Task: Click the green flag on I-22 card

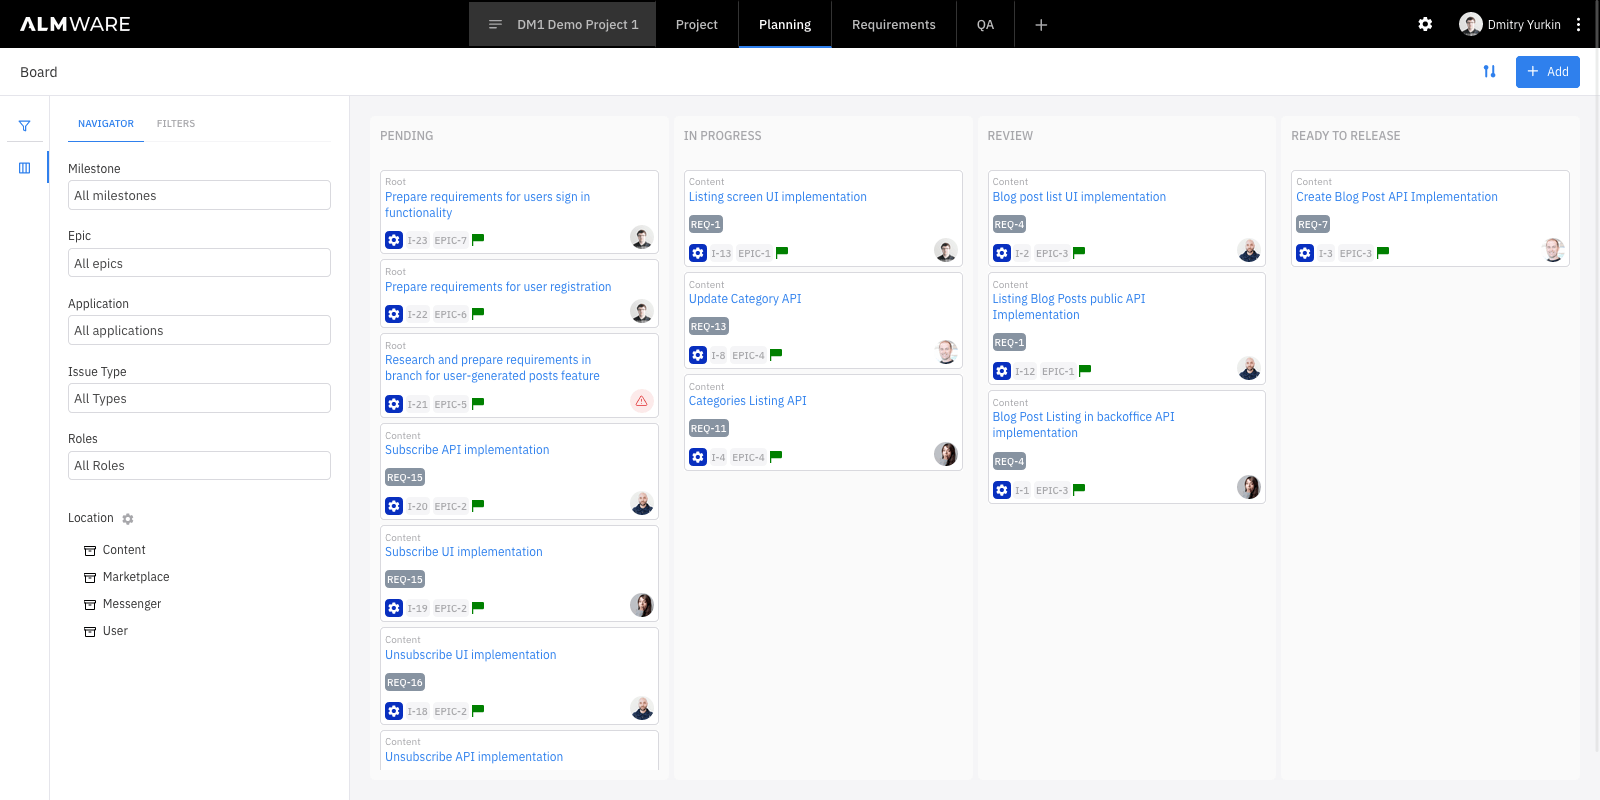Action: 478,314
